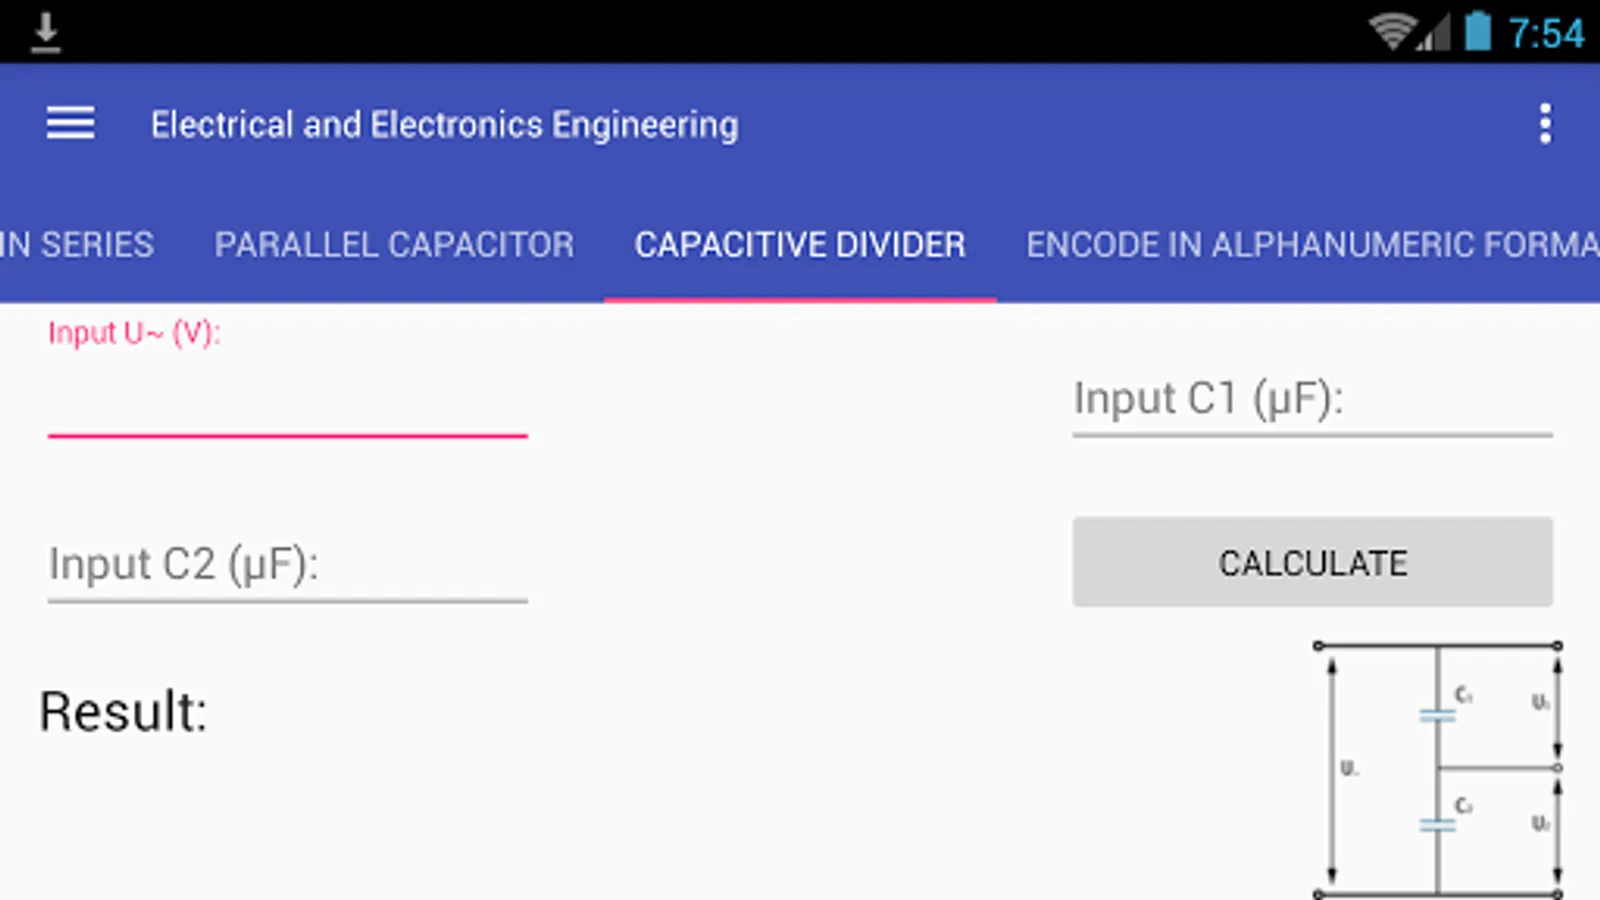Tap the Wi-Fi status icon

point(1390,32)
